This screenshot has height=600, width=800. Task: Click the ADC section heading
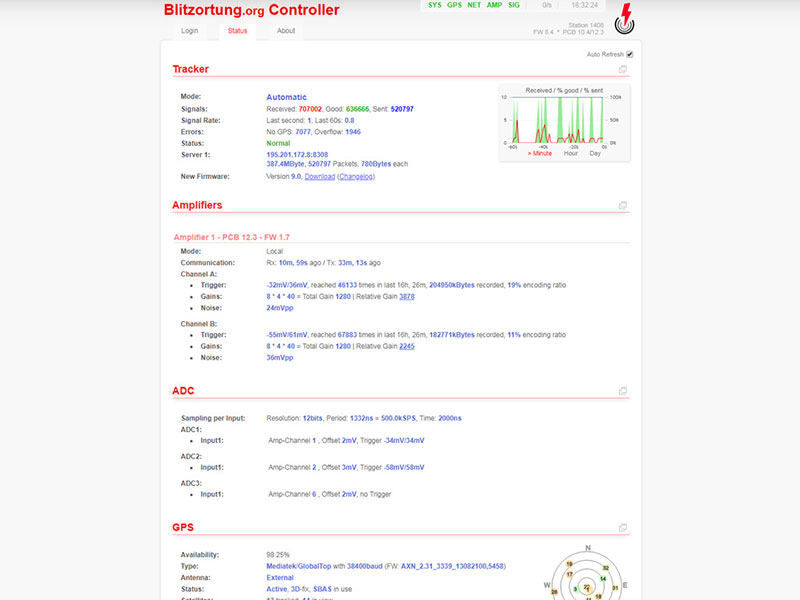click(183, 391)
